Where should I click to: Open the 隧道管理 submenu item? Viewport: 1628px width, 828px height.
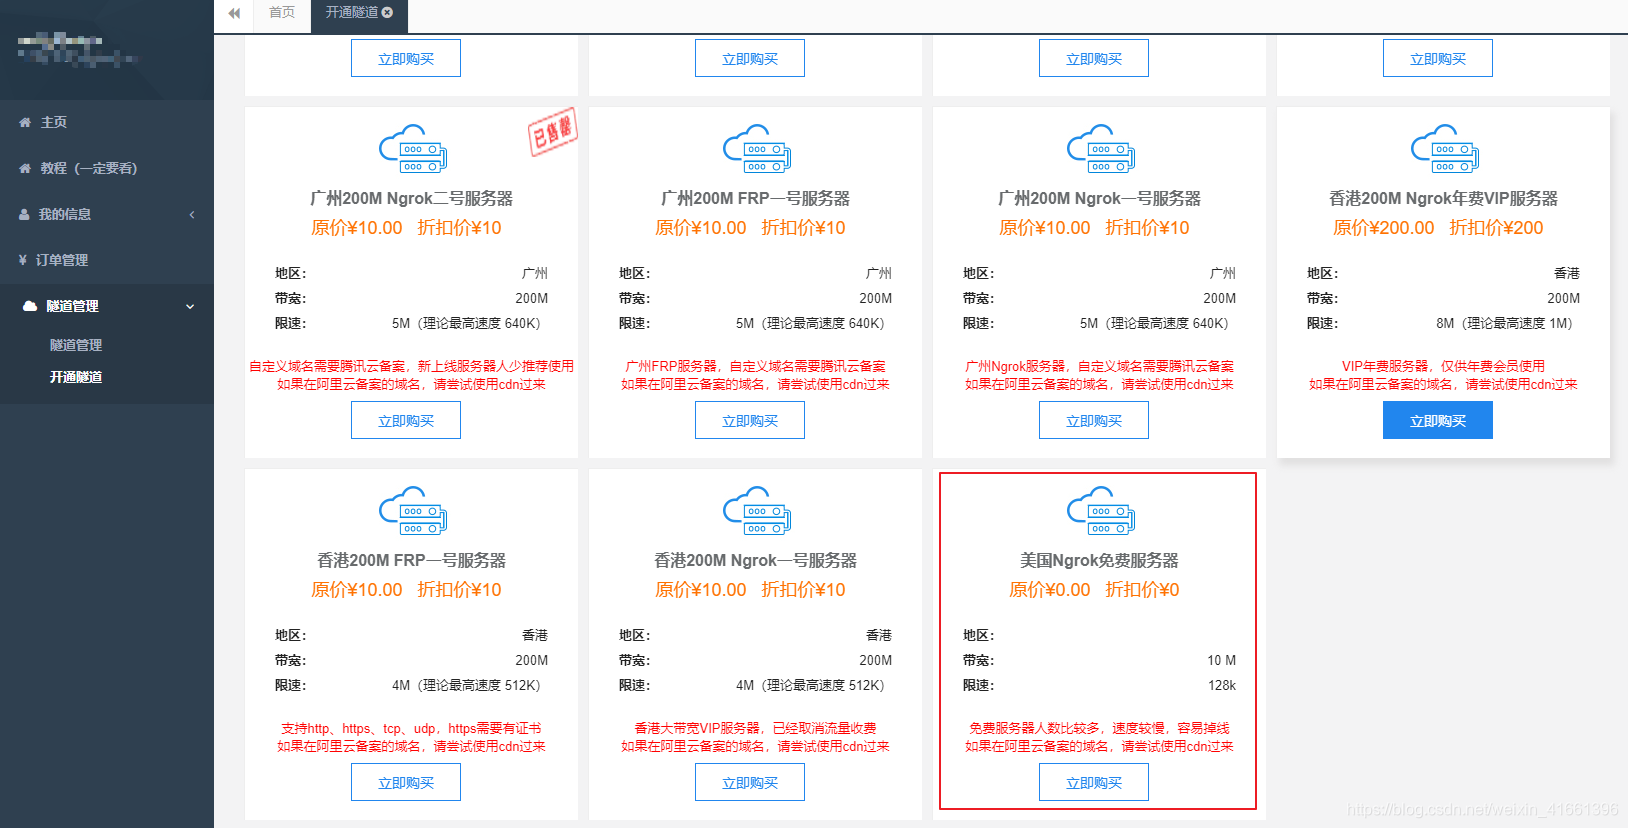(76, 345)
